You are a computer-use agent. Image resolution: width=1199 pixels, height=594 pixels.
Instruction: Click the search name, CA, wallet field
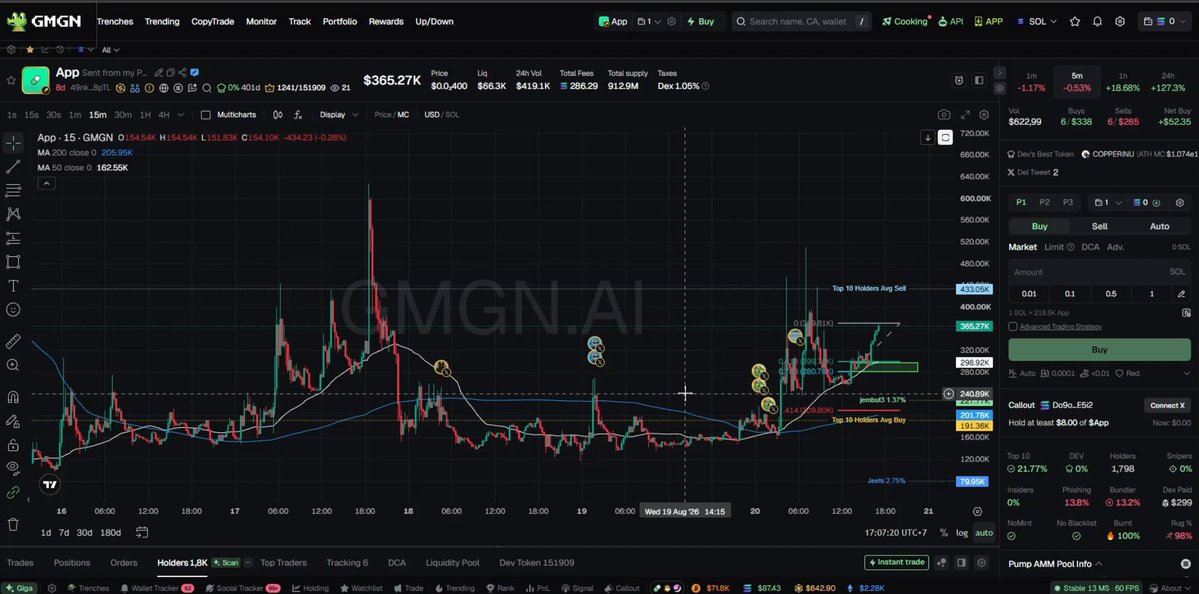click(x=801, y=21)
